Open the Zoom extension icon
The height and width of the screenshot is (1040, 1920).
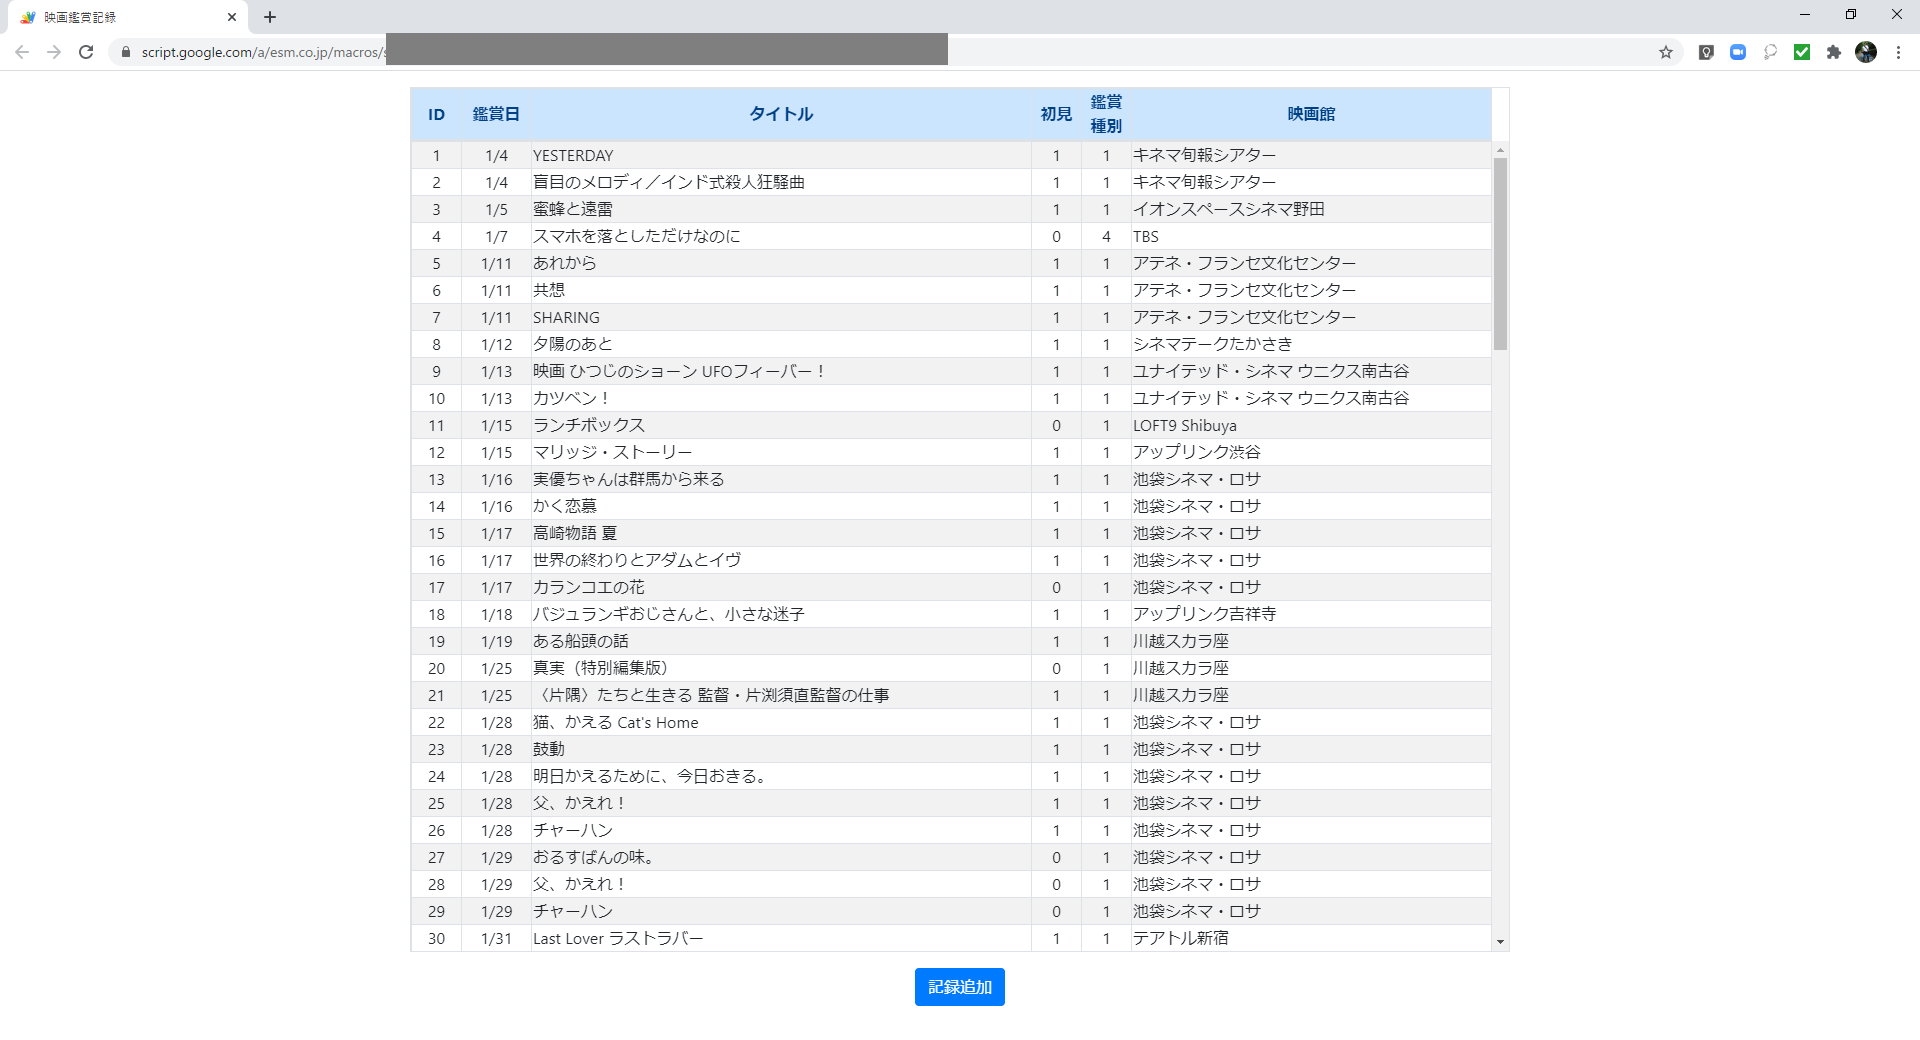point(1738,51)
